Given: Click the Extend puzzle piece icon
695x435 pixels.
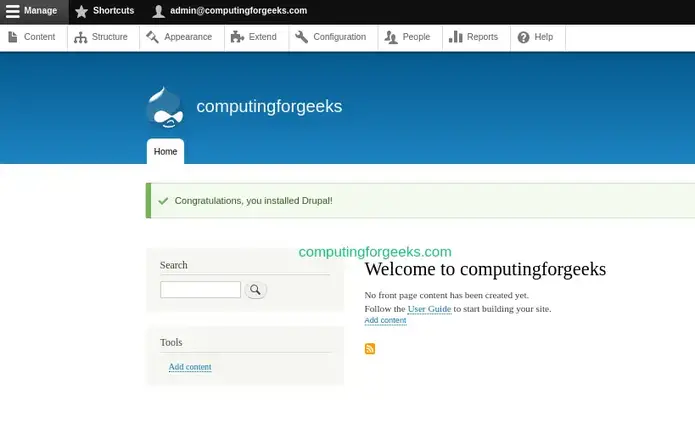Looking at the screenshot, I should pos(237,37).
